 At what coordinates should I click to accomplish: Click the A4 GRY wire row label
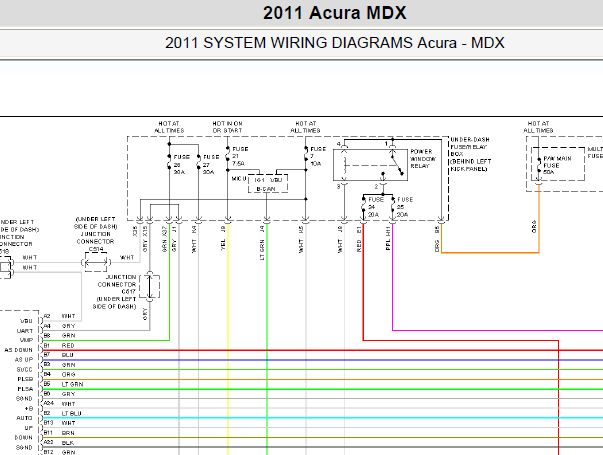[x=59, y=326]
